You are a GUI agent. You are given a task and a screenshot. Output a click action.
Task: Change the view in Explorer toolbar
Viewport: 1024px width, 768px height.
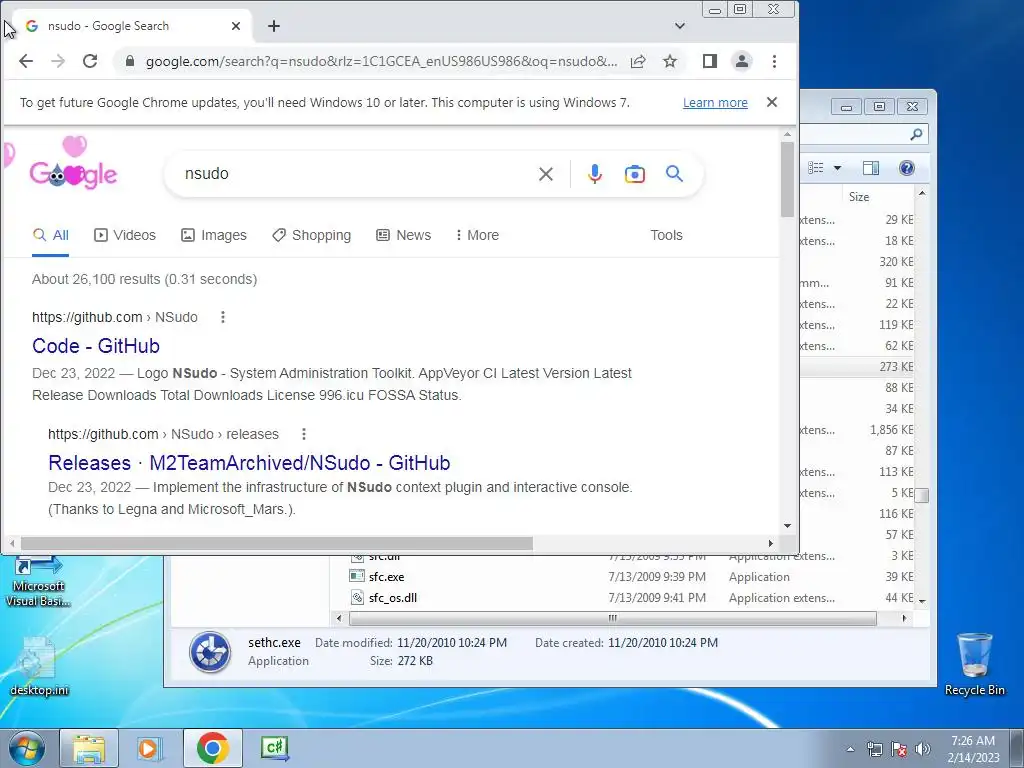click(x=816, y=168)
